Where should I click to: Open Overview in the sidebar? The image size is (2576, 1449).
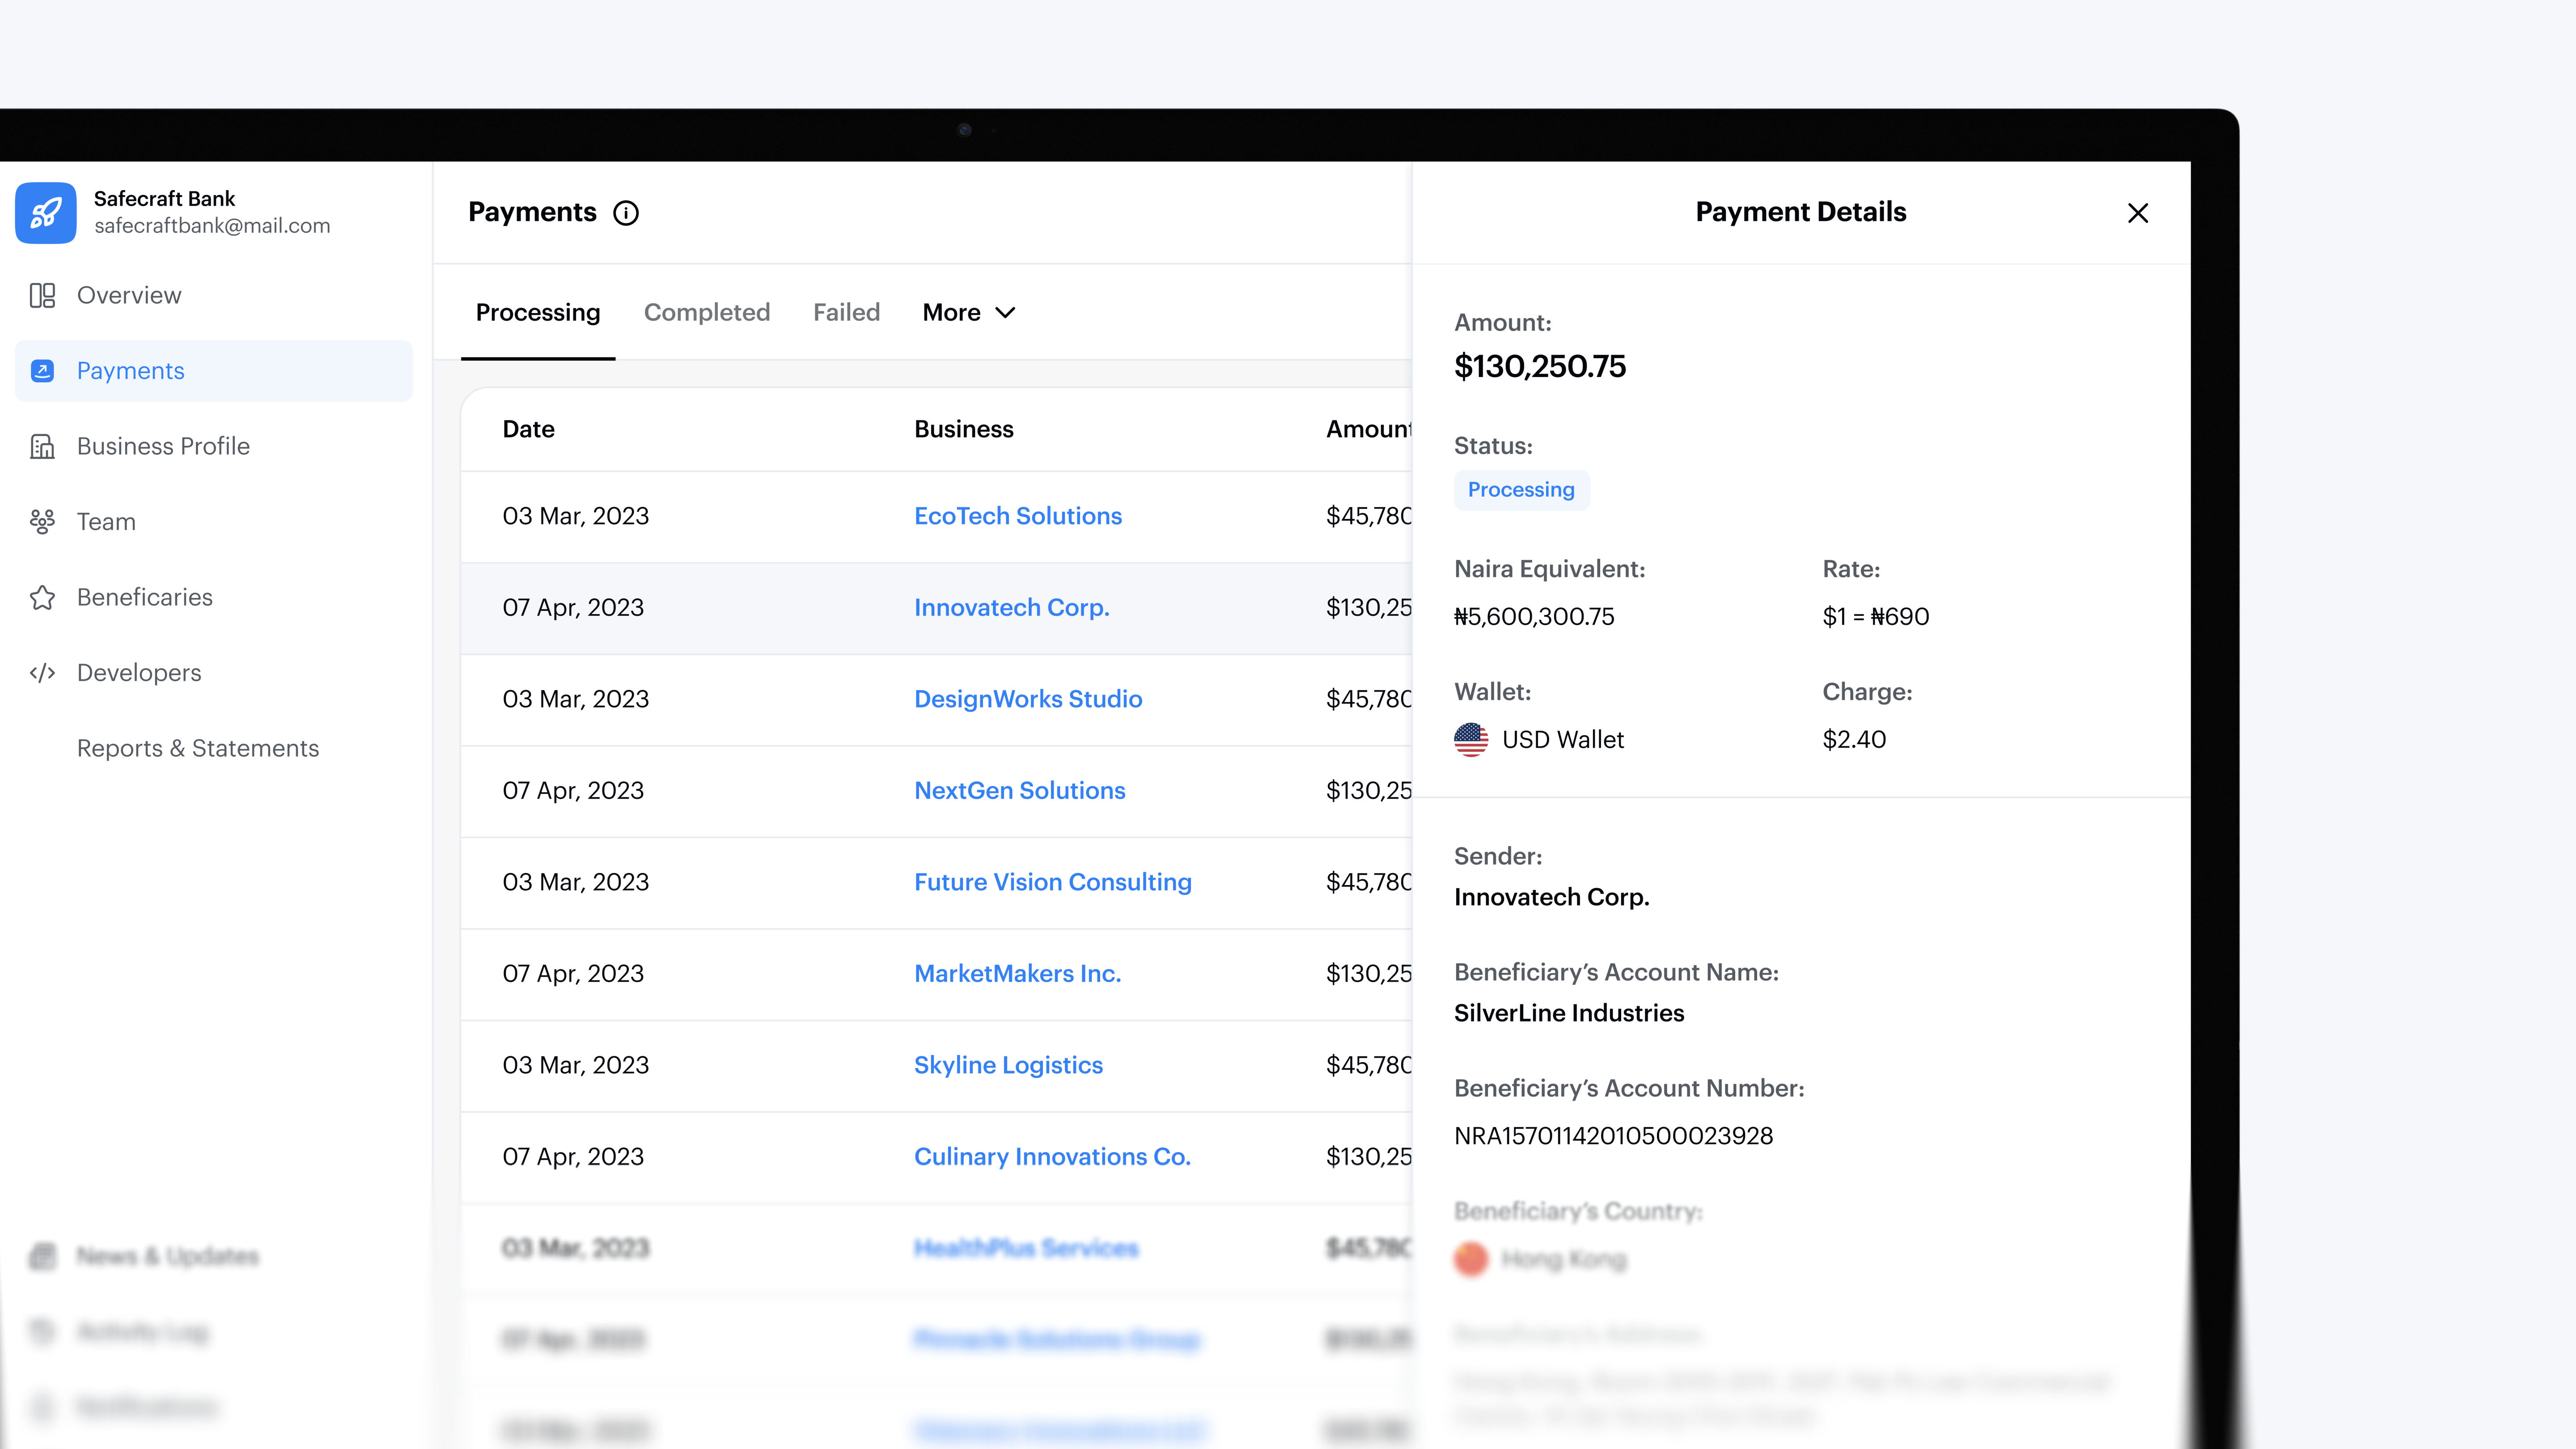pyautogui.click(x=214, y=295)
